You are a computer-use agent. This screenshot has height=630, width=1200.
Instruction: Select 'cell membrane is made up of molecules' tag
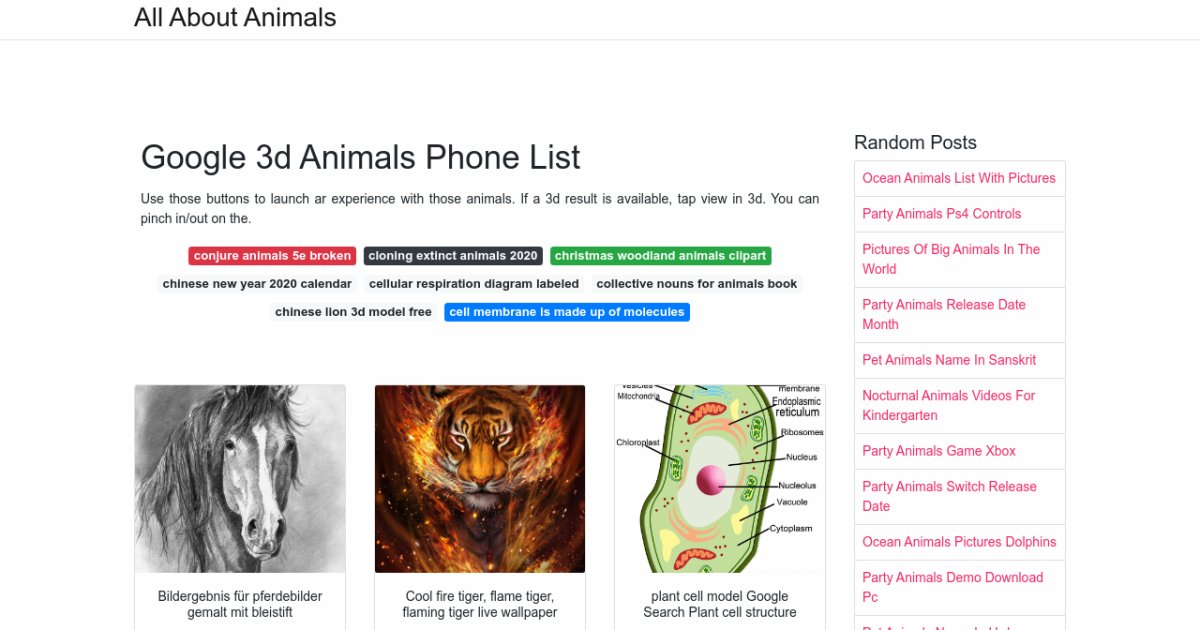[x=567, y=312]
